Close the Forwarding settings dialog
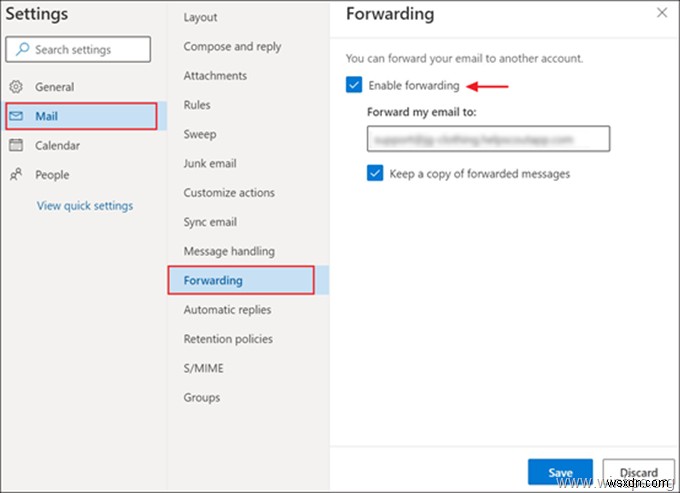Screen dimensions: 680x493 [x=660, y=13]
